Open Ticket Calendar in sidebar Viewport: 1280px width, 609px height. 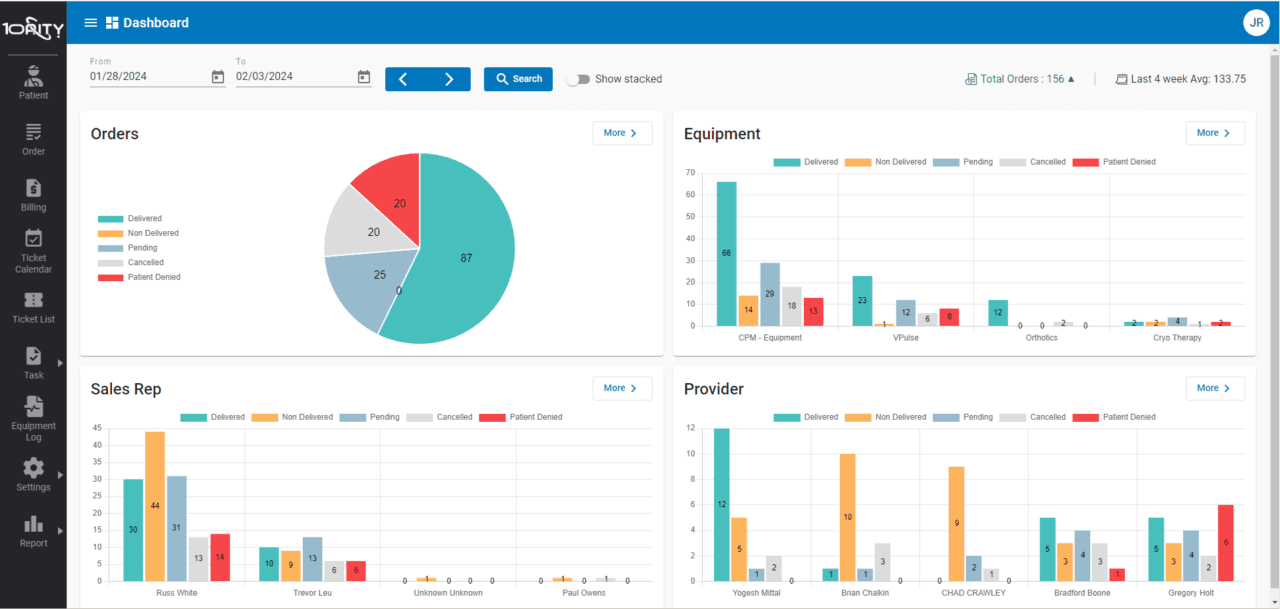point(33,251)
